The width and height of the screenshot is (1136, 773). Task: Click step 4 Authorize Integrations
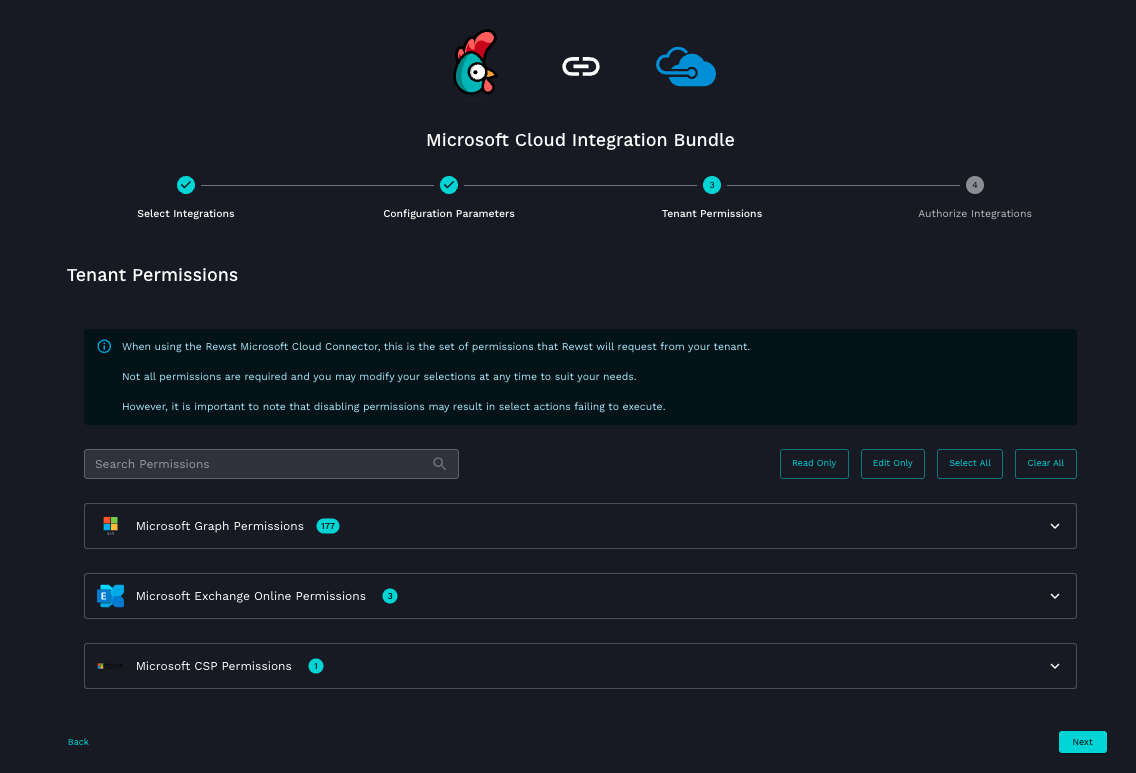[974, 185]
